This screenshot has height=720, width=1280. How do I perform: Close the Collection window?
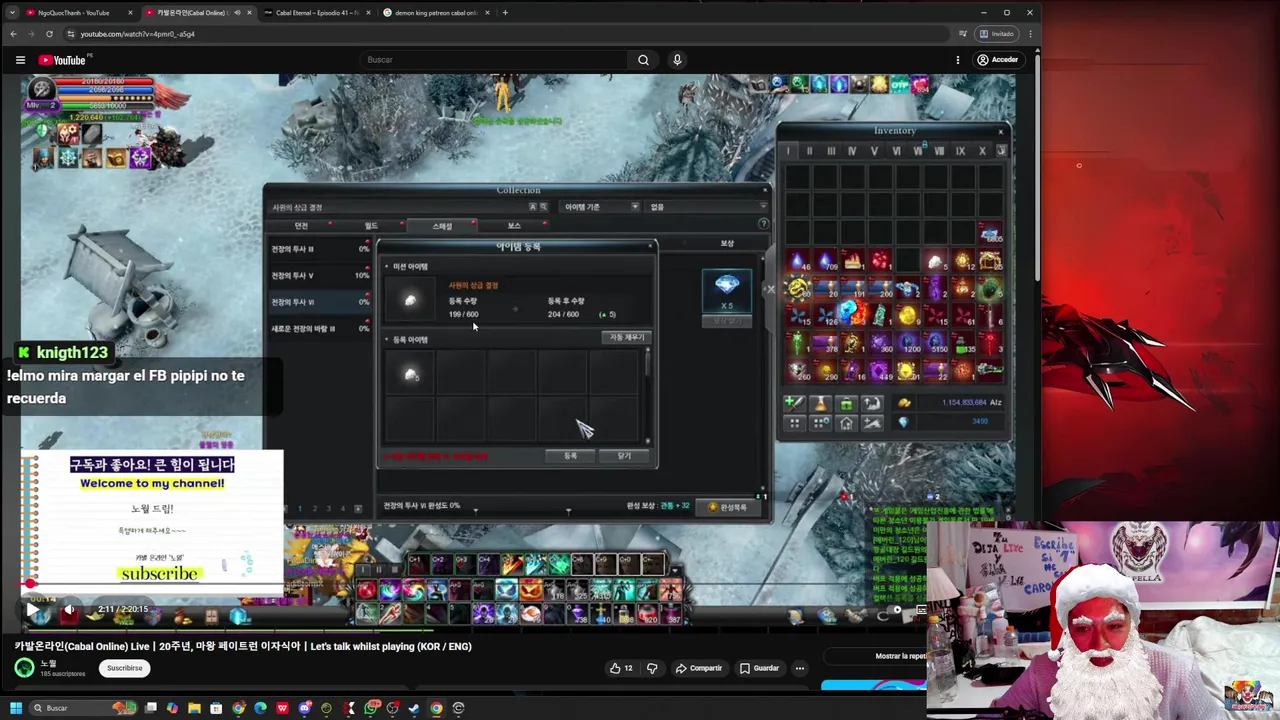click(x=765, y=190)
